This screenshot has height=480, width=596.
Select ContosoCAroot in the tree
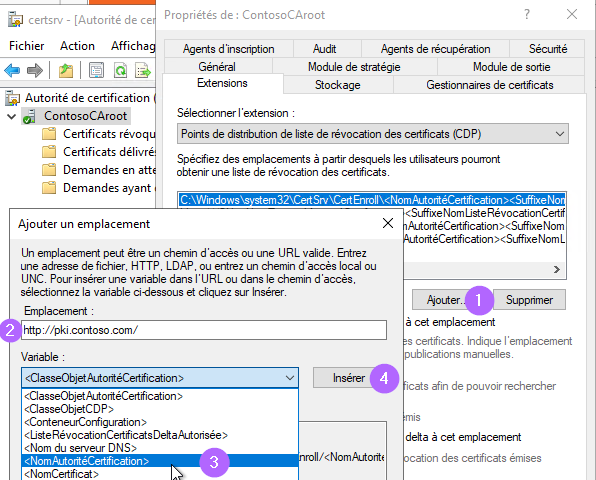(85, 116)
